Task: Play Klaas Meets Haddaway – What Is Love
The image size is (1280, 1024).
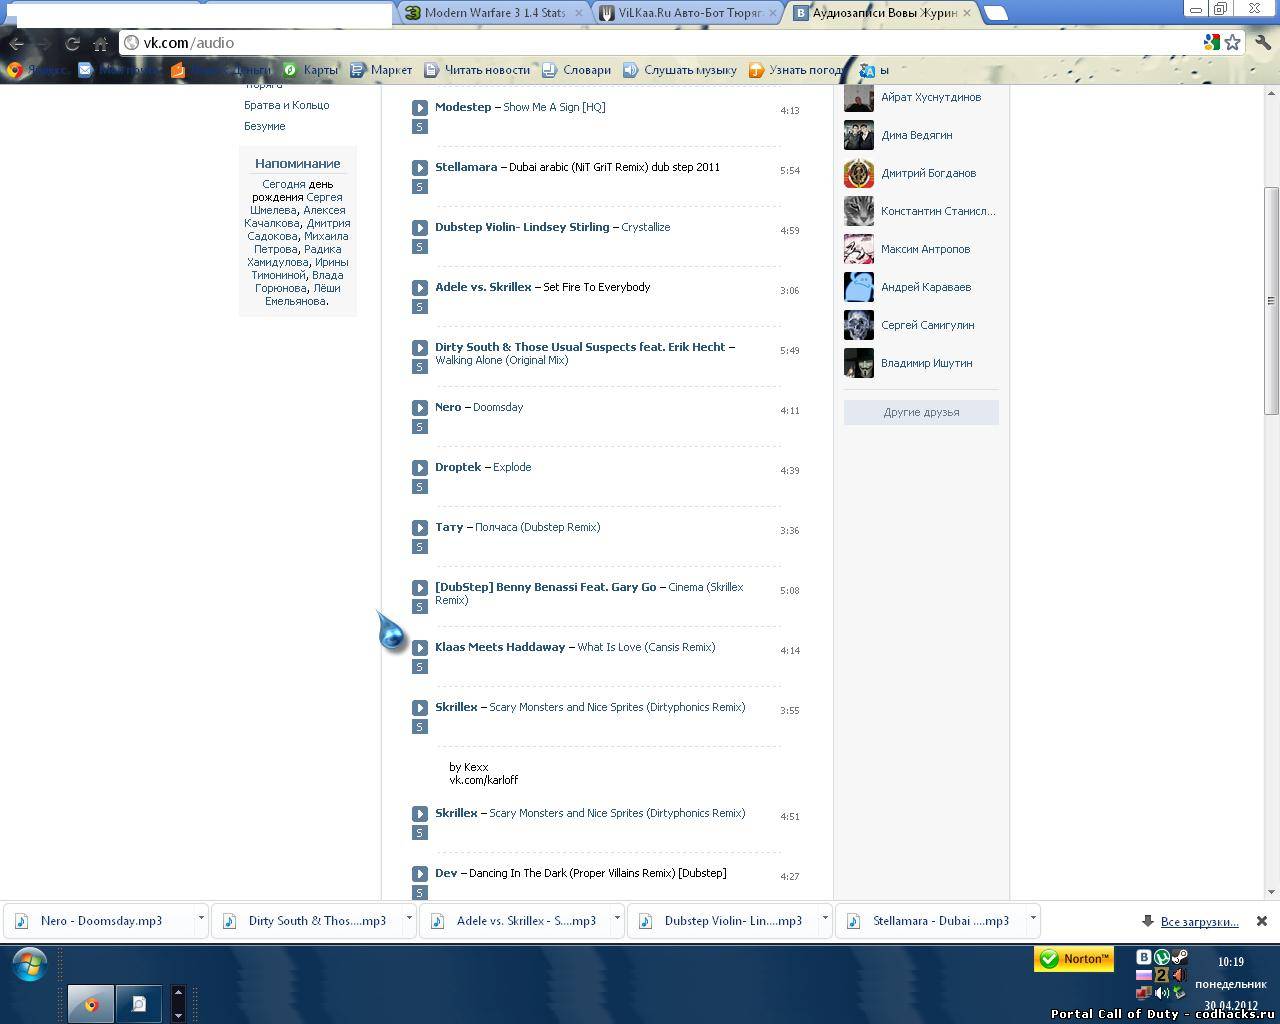Action: [x=420, y=648]
